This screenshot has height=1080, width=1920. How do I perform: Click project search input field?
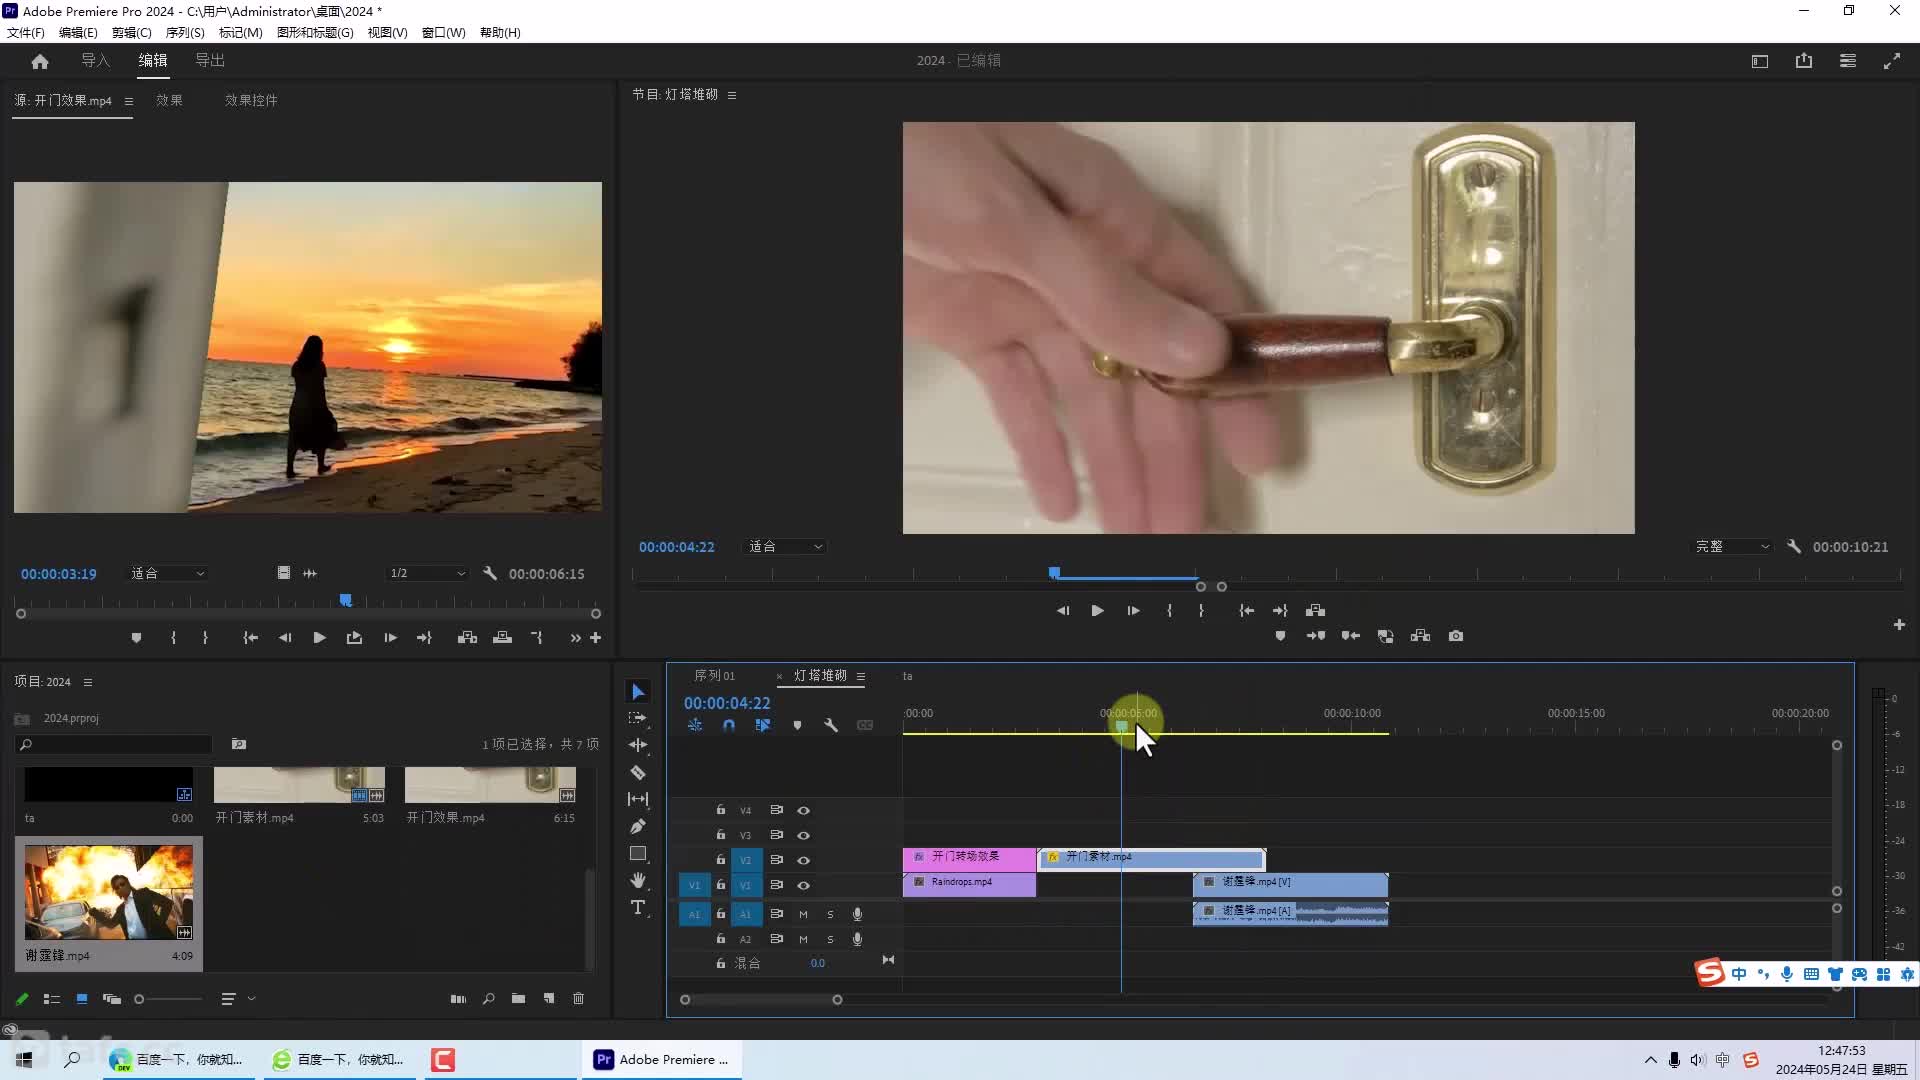point(115,745)
